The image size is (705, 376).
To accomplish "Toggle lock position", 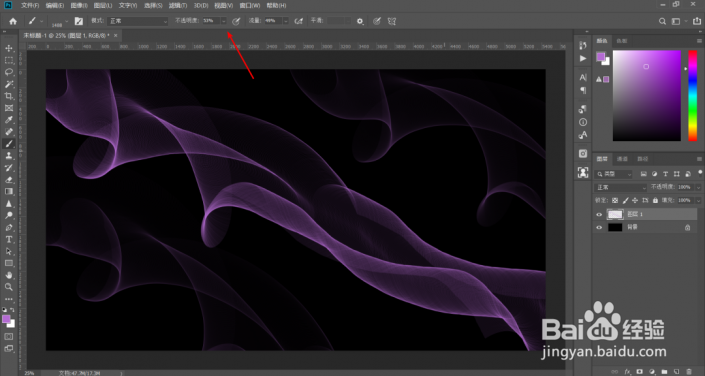I will click(x=635, y=200).
